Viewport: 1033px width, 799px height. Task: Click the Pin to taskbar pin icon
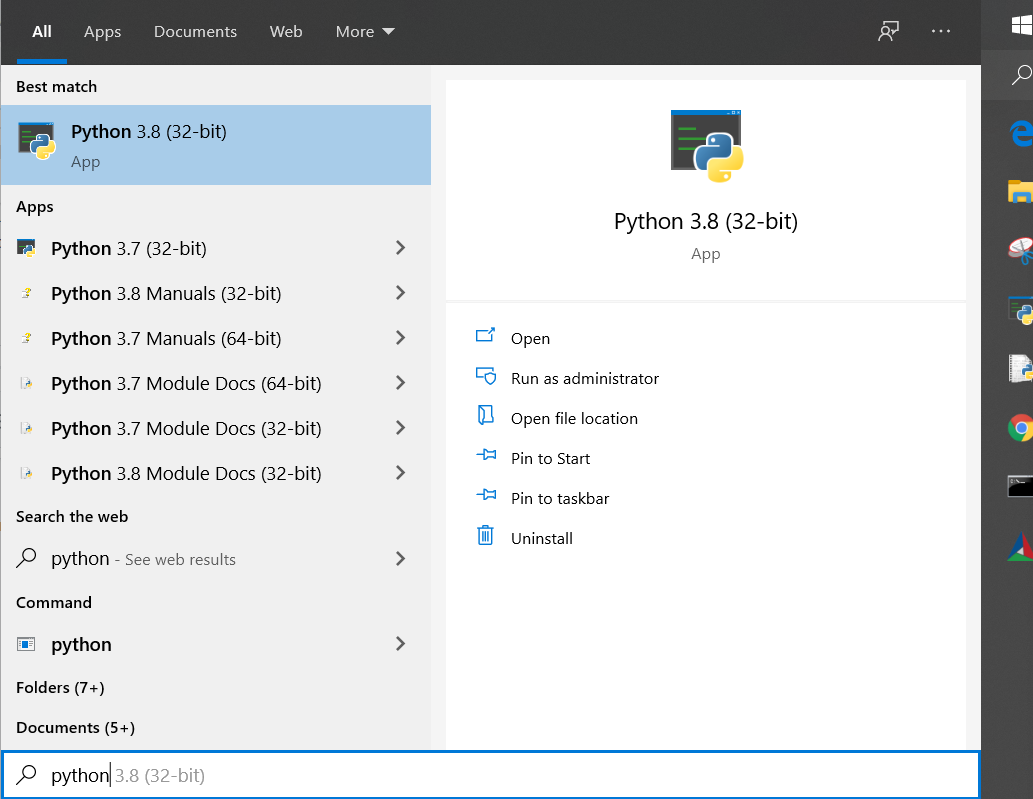point(486,495)
